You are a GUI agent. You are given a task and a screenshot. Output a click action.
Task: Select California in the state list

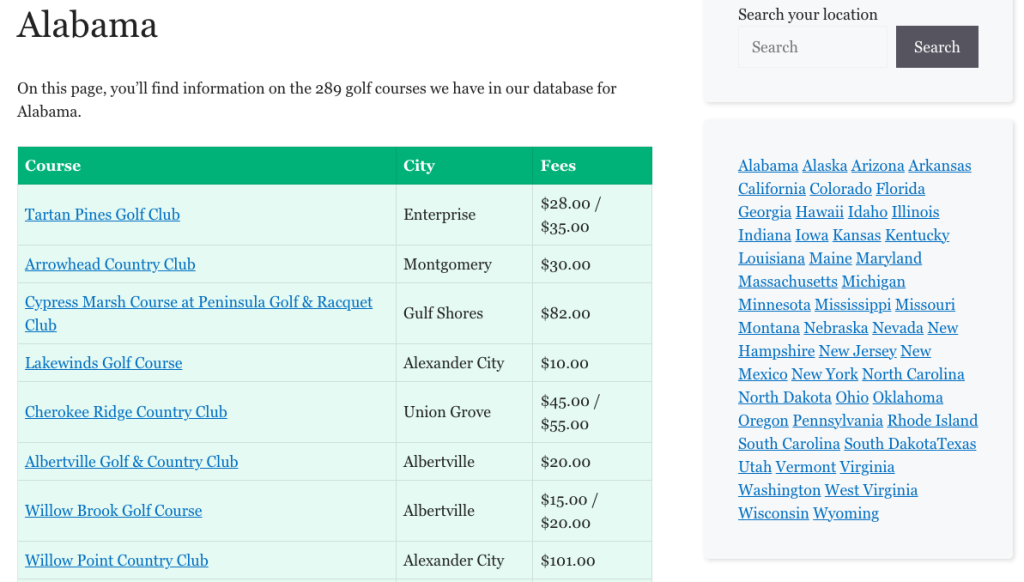[771, 189]
